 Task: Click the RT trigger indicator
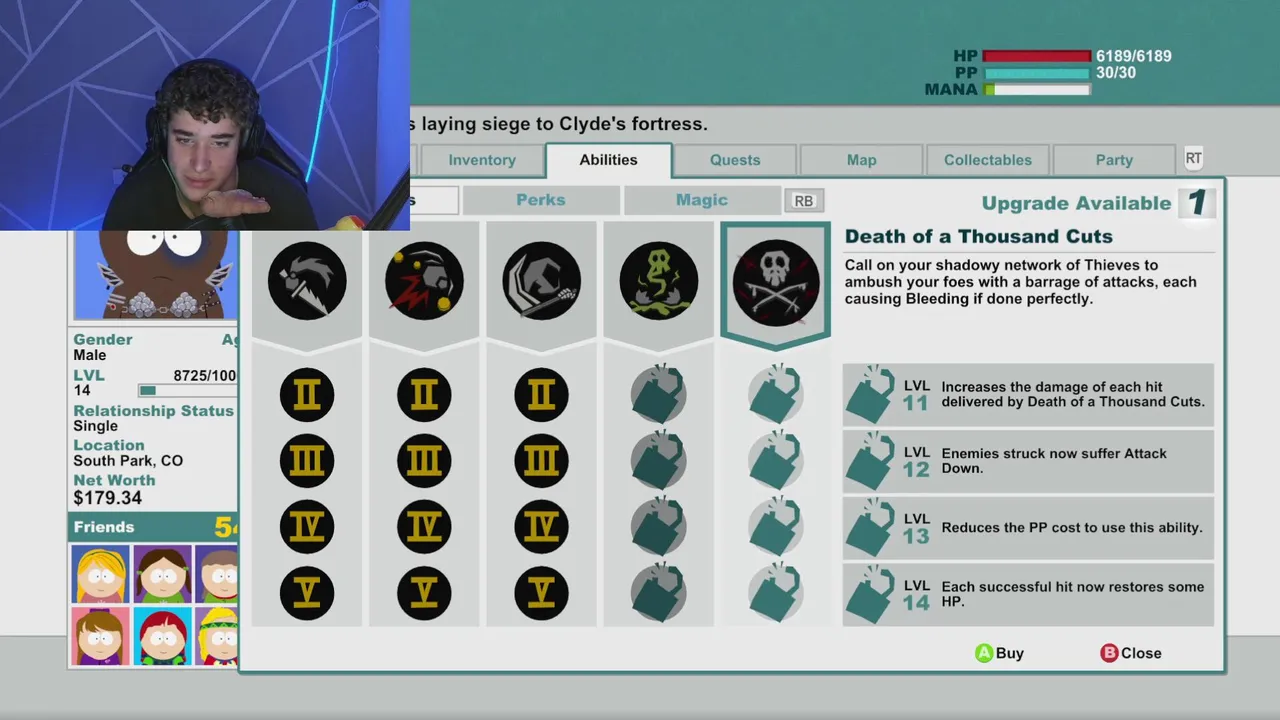click(1193, 158)
